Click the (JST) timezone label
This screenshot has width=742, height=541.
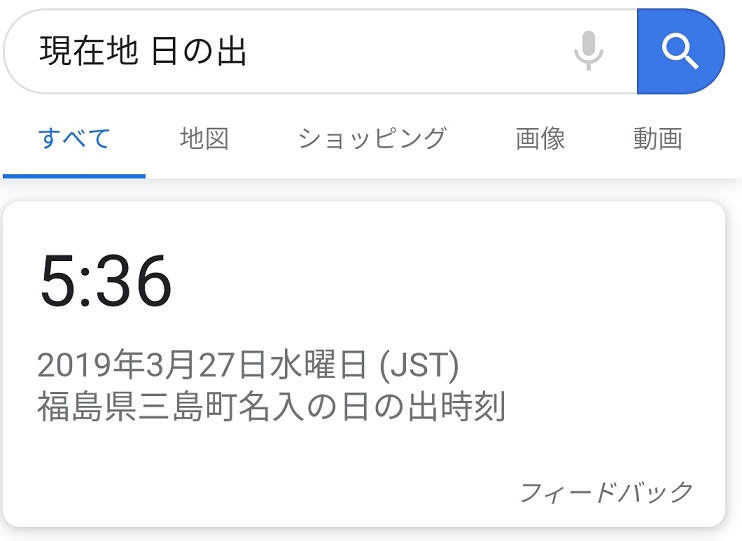click(x=419, y=364)
